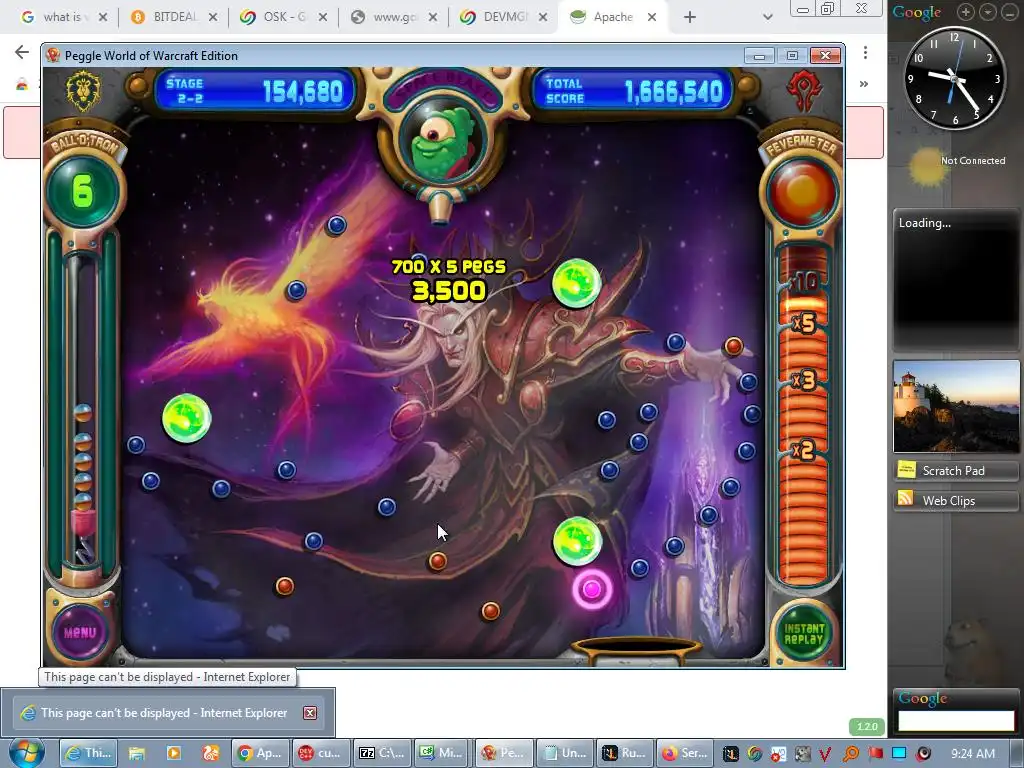
Task: Click the orange magnifier tray icon
Action: tap(851, 754)
